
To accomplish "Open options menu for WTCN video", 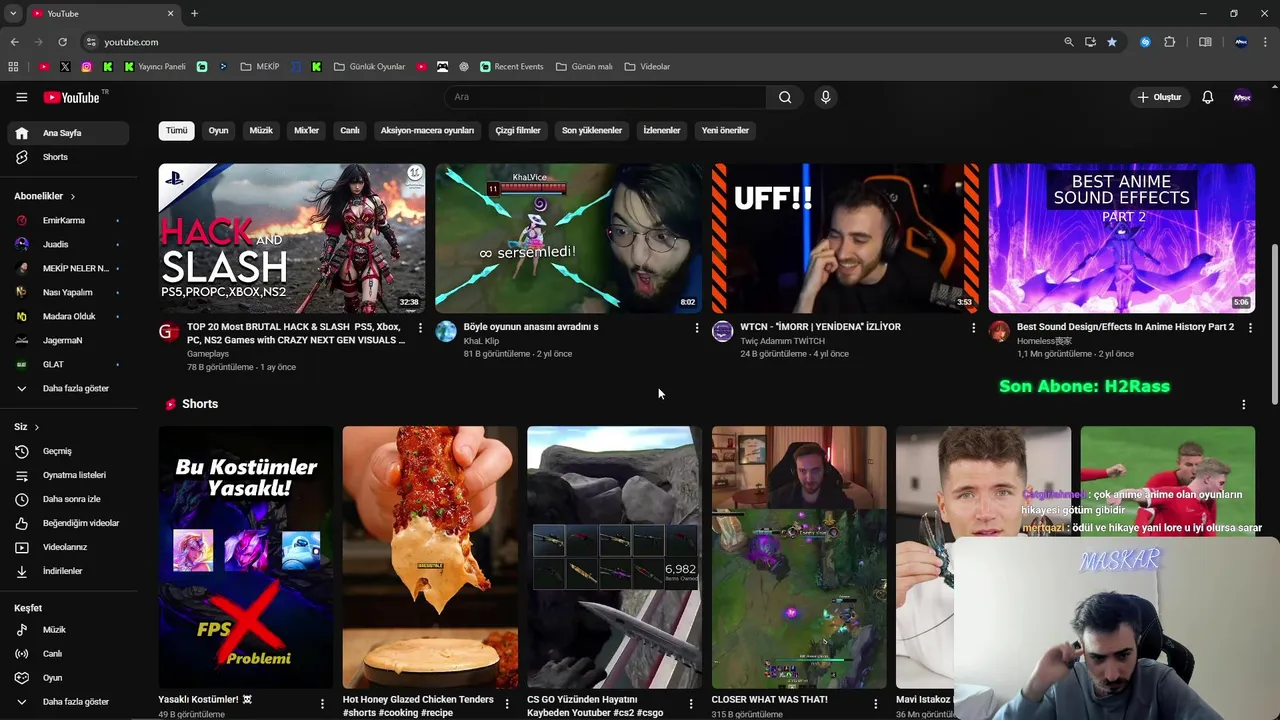I will [973, 328].
